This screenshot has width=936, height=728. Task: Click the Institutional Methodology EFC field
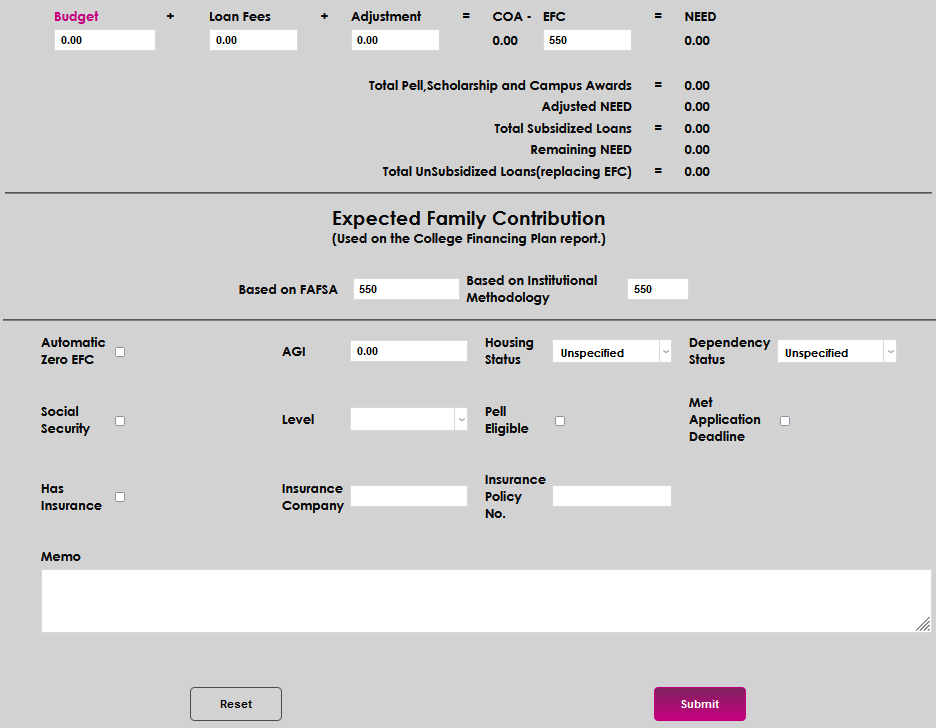[x=657, y=289]
